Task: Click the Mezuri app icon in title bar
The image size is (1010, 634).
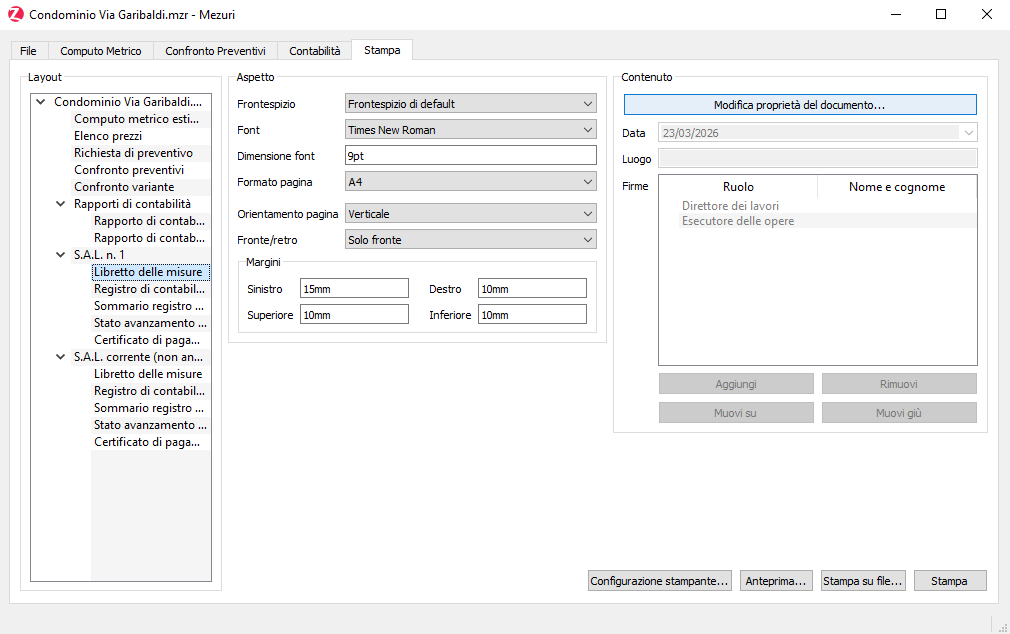Action: click(15, 15)
